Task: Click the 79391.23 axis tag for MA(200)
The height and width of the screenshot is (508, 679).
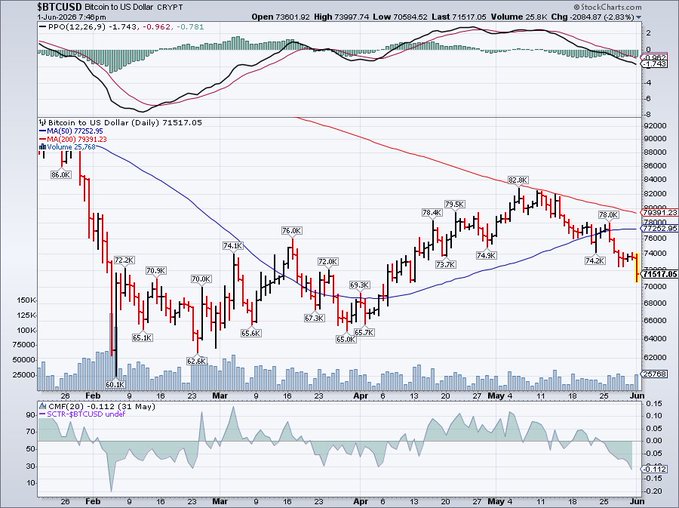Action: click(x=660, y=213)
